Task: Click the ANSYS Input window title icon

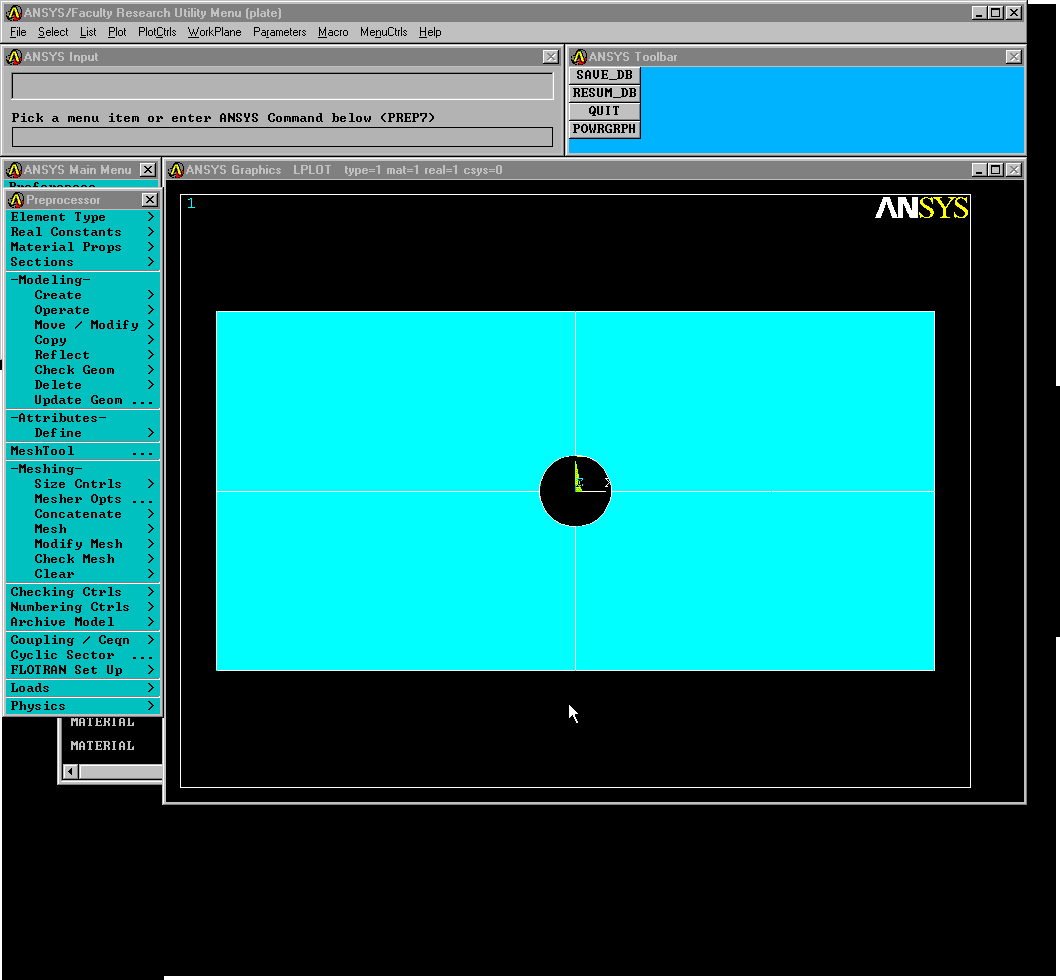Action: [14, 57]
